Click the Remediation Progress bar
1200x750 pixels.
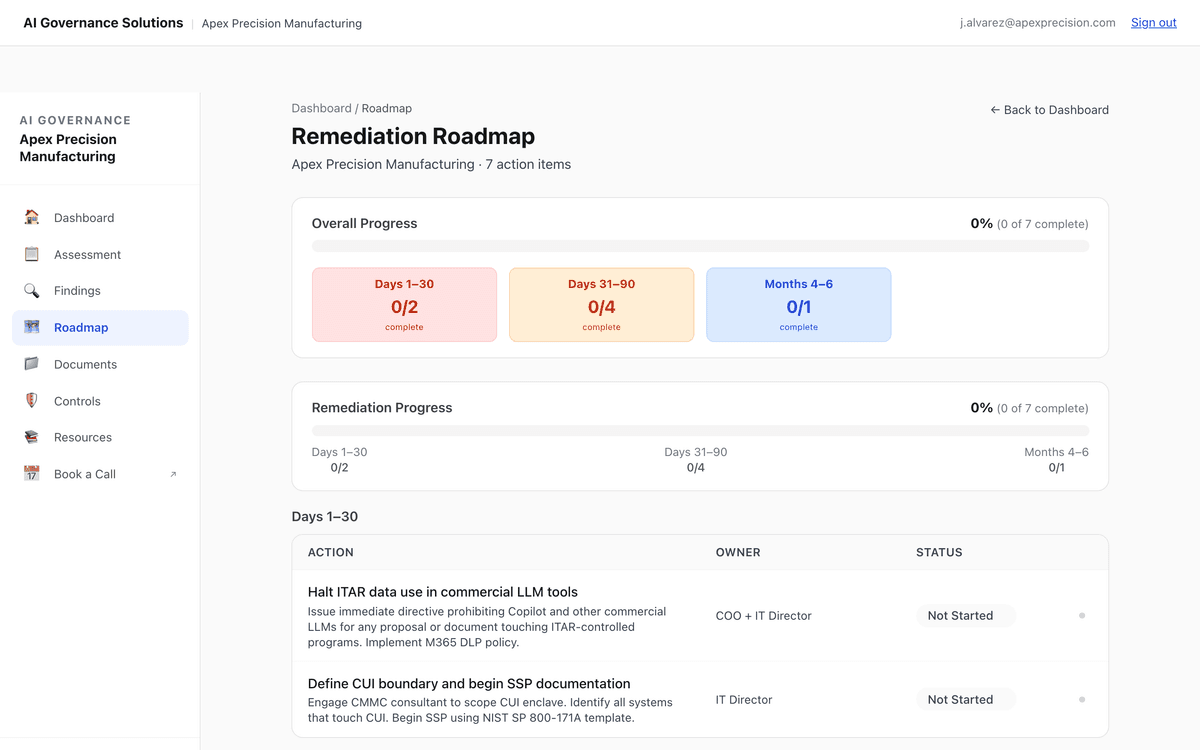click(x=700, y=430)
